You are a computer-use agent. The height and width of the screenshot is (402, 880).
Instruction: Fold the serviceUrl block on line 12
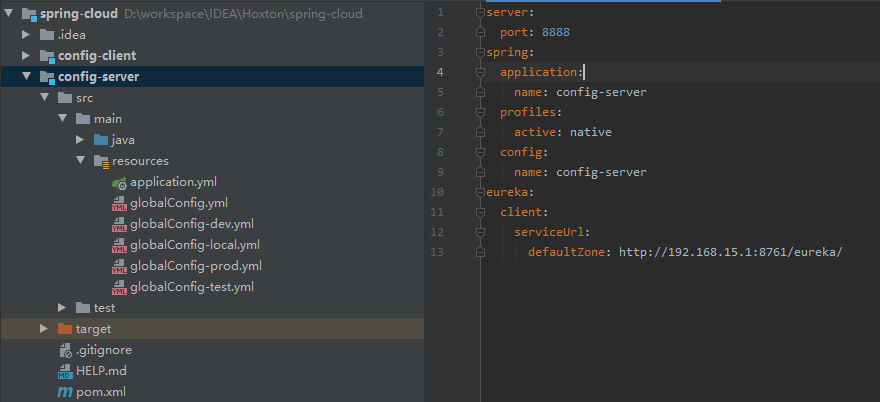[480, 232]
